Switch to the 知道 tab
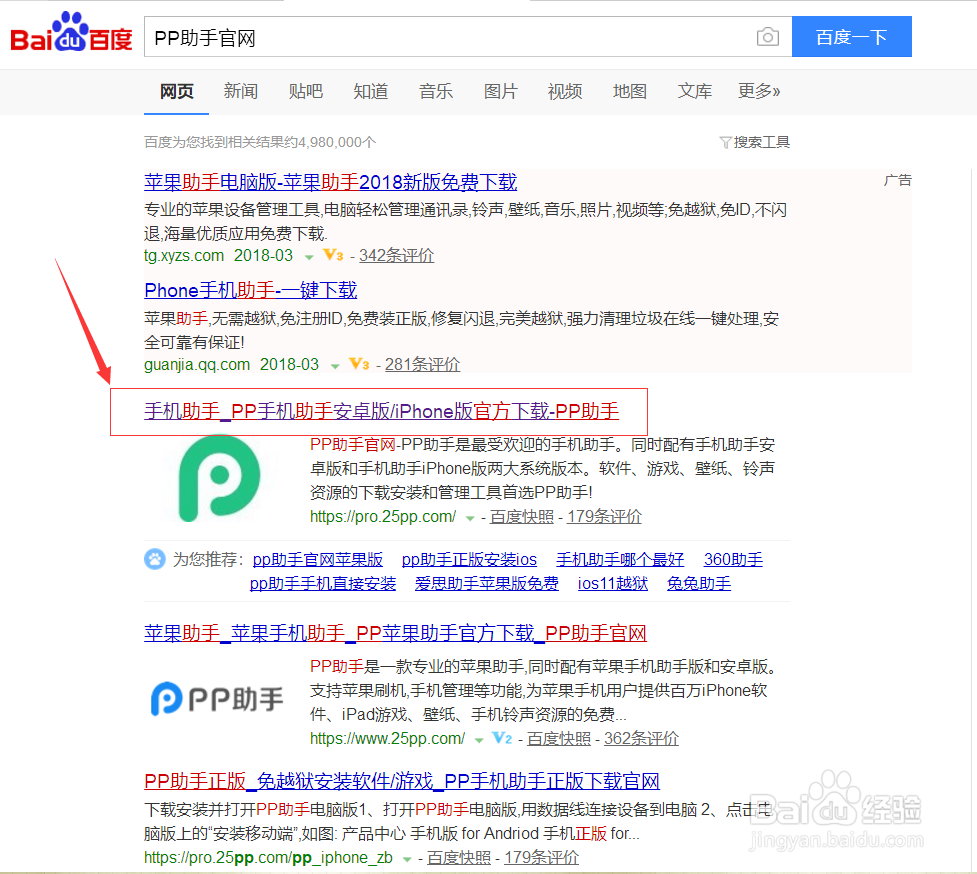The width and height of the screenshot is (977, 874). click(371, 92)
